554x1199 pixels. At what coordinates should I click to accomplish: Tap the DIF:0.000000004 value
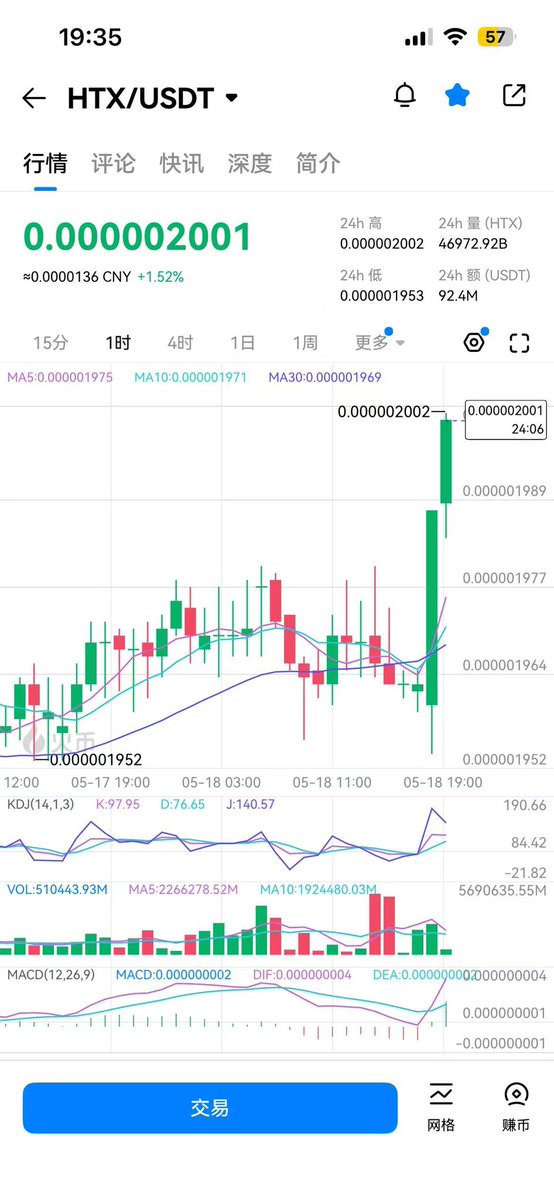(x=302, y=975)
